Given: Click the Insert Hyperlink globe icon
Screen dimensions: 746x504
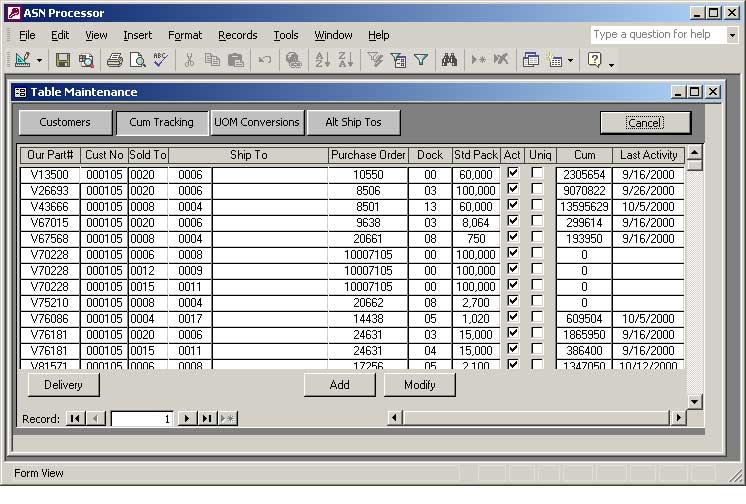Looking at the screenshot, I should (294, 60).
